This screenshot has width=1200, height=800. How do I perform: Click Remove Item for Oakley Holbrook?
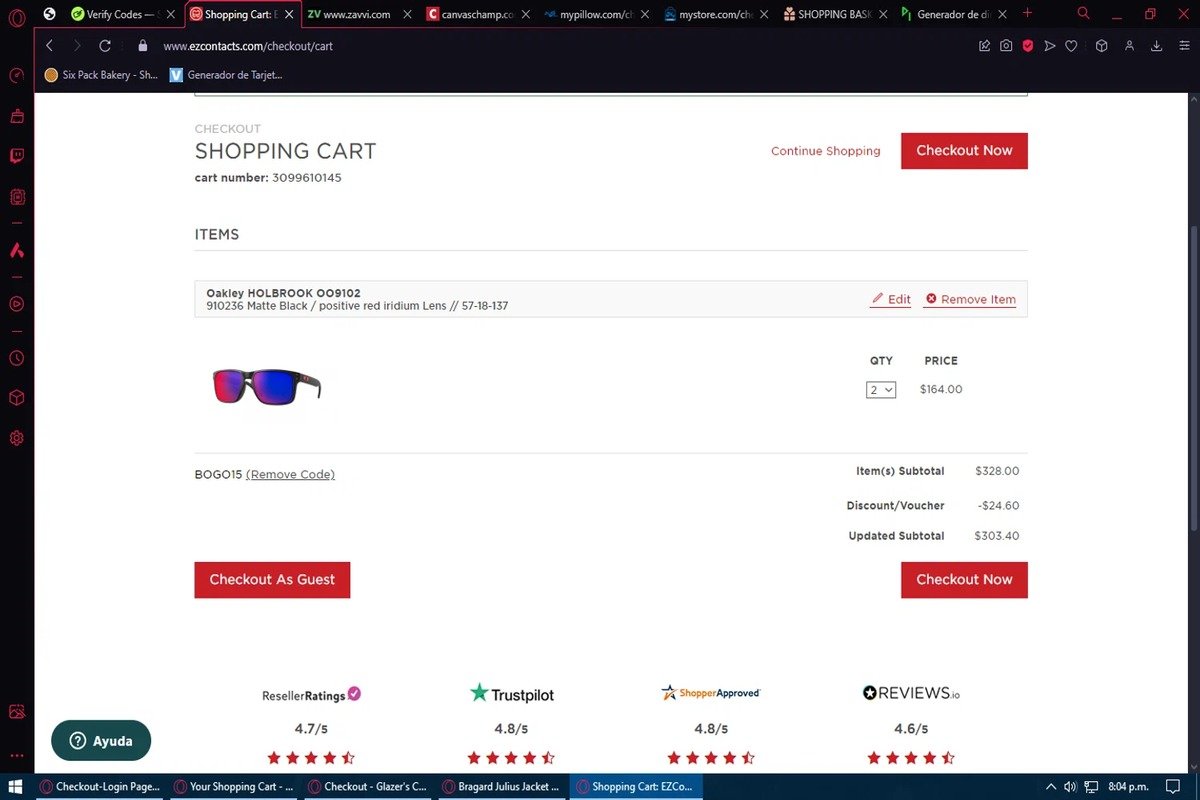[970, 299]
